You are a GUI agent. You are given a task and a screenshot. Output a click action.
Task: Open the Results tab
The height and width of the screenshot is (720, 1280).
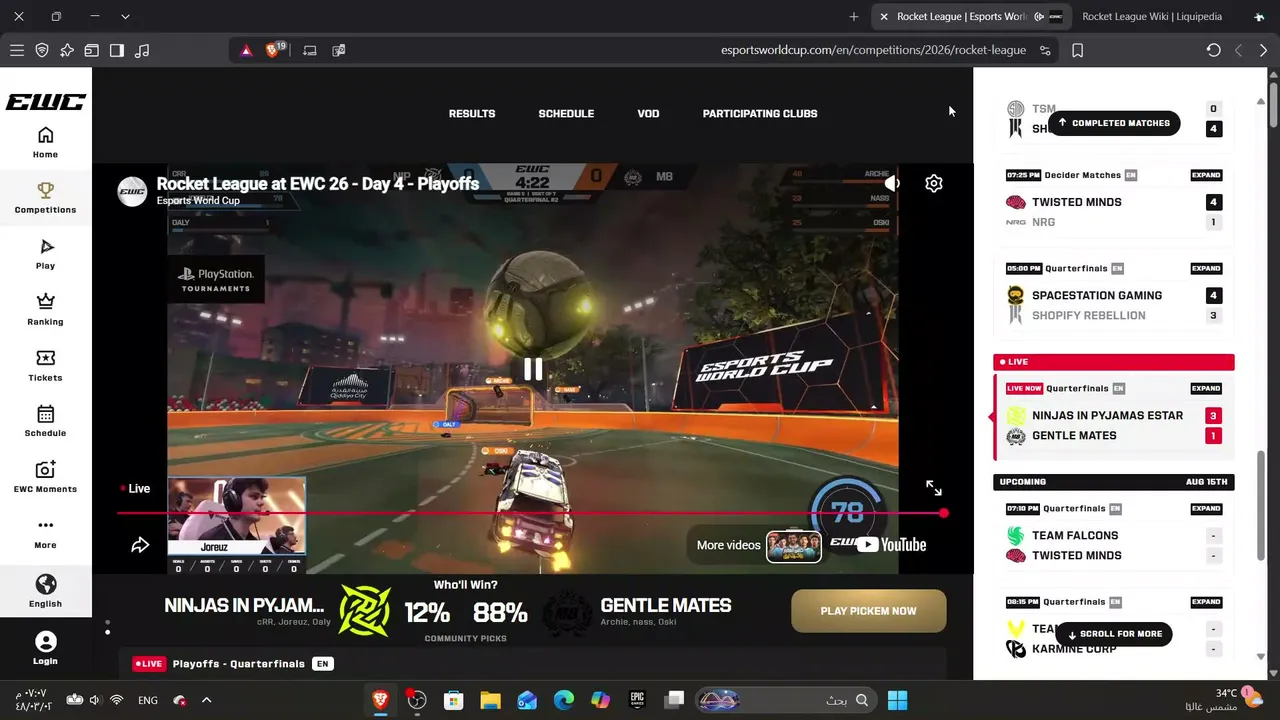pyautogui.click(x=472, y=114)
